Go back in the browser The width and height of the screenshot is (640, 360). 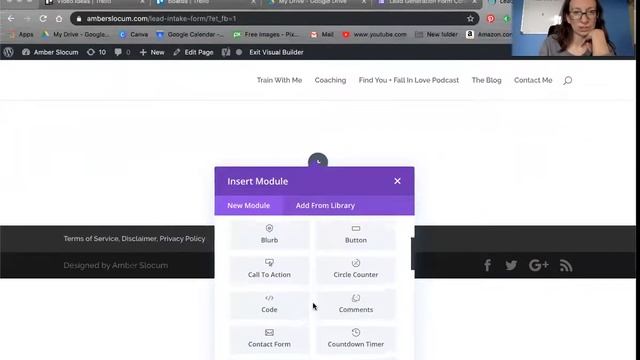[11, 19]
